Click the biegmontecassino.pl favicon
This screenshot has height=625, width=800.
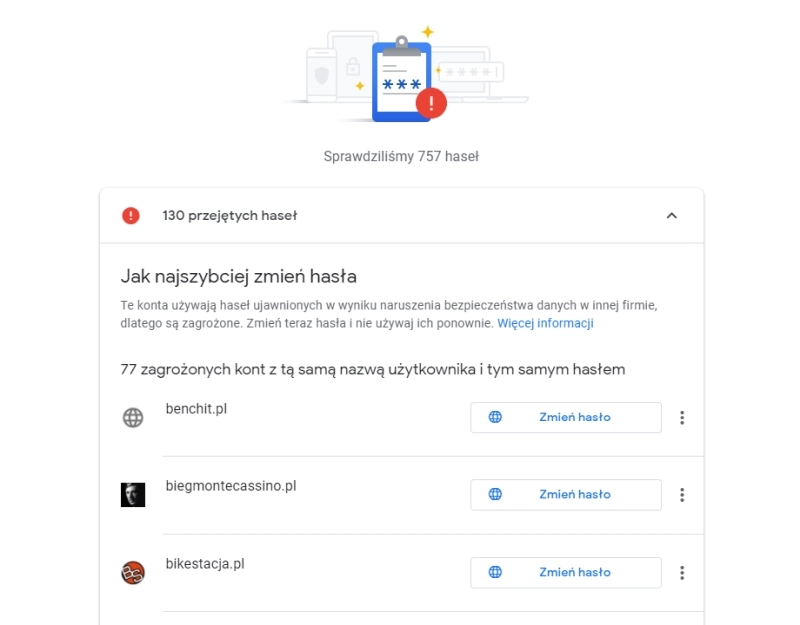[x=133, y=494]
